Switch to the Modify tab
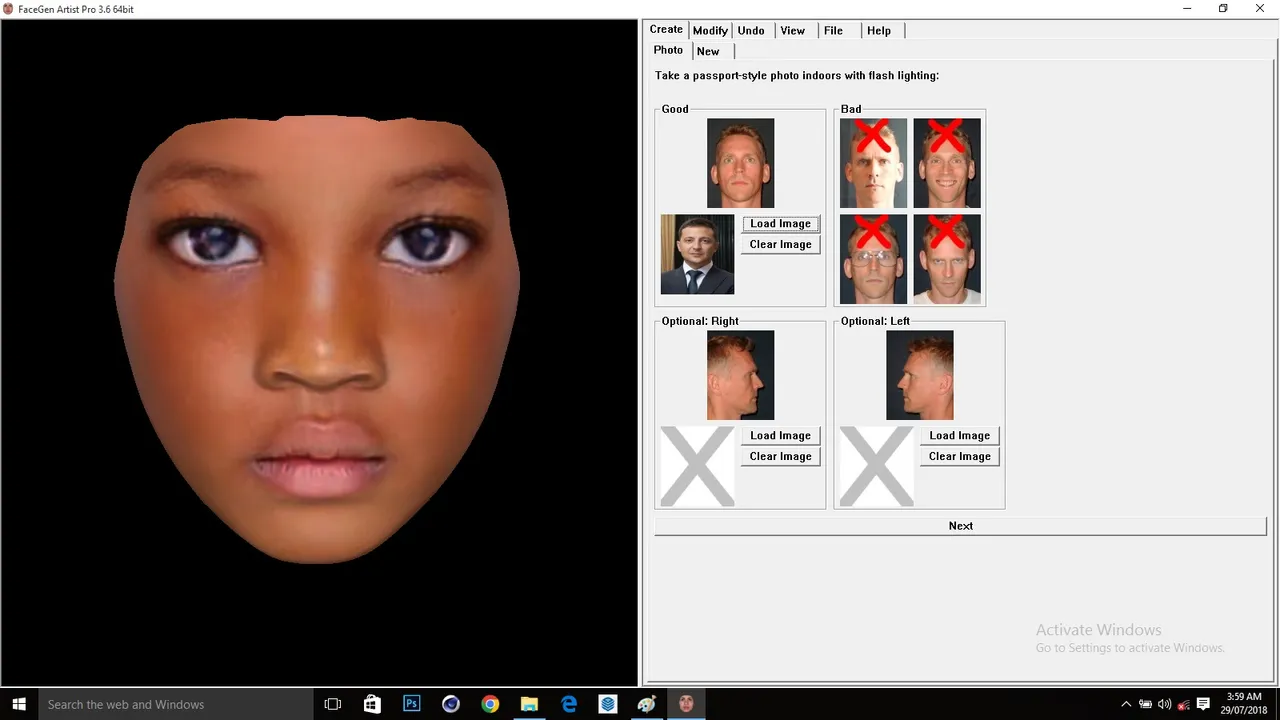Viewport: 1280px width, 720px height. click(x=710, y=31)
